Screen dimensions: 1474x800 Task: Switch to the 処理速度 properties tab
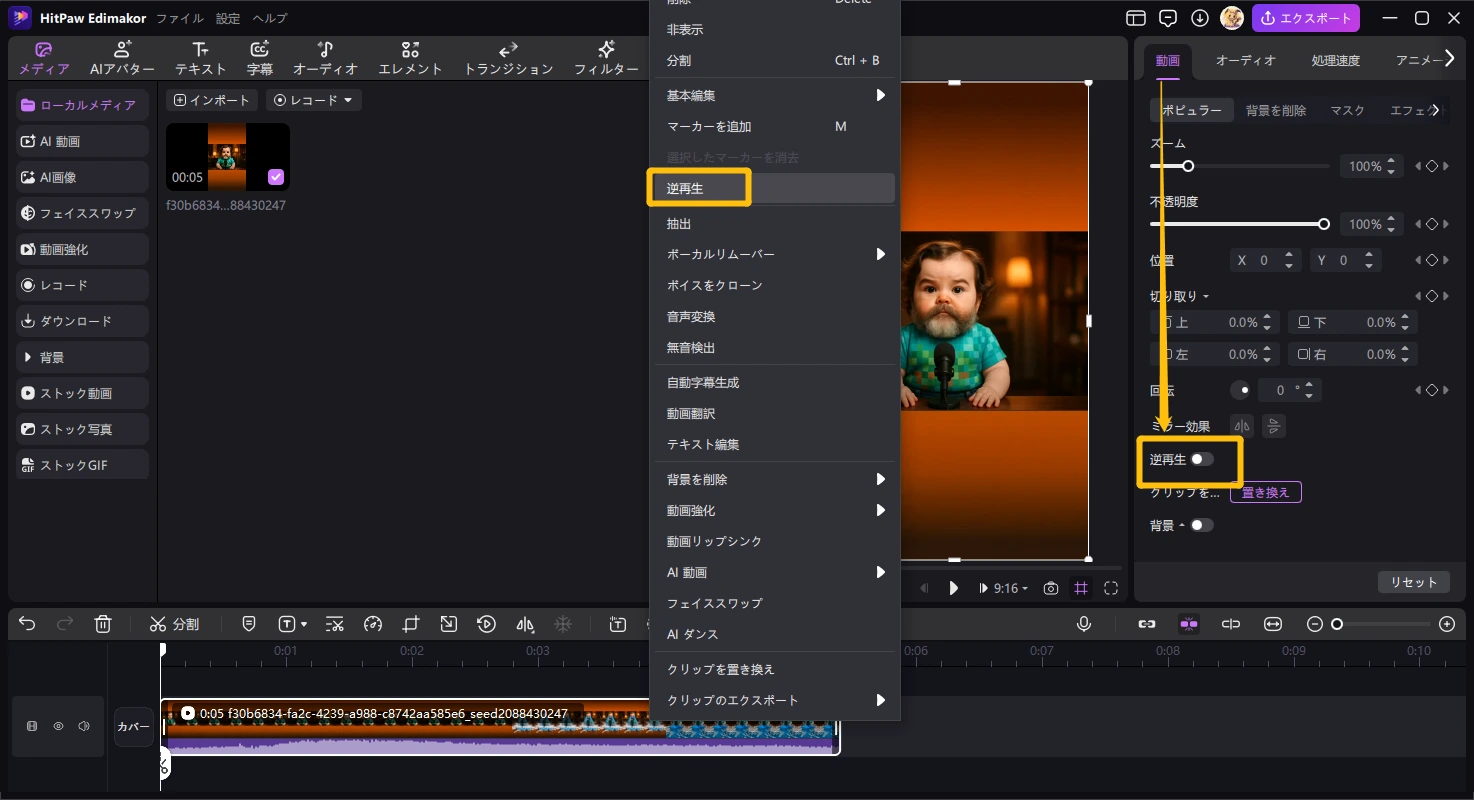tap(1335, 60)
